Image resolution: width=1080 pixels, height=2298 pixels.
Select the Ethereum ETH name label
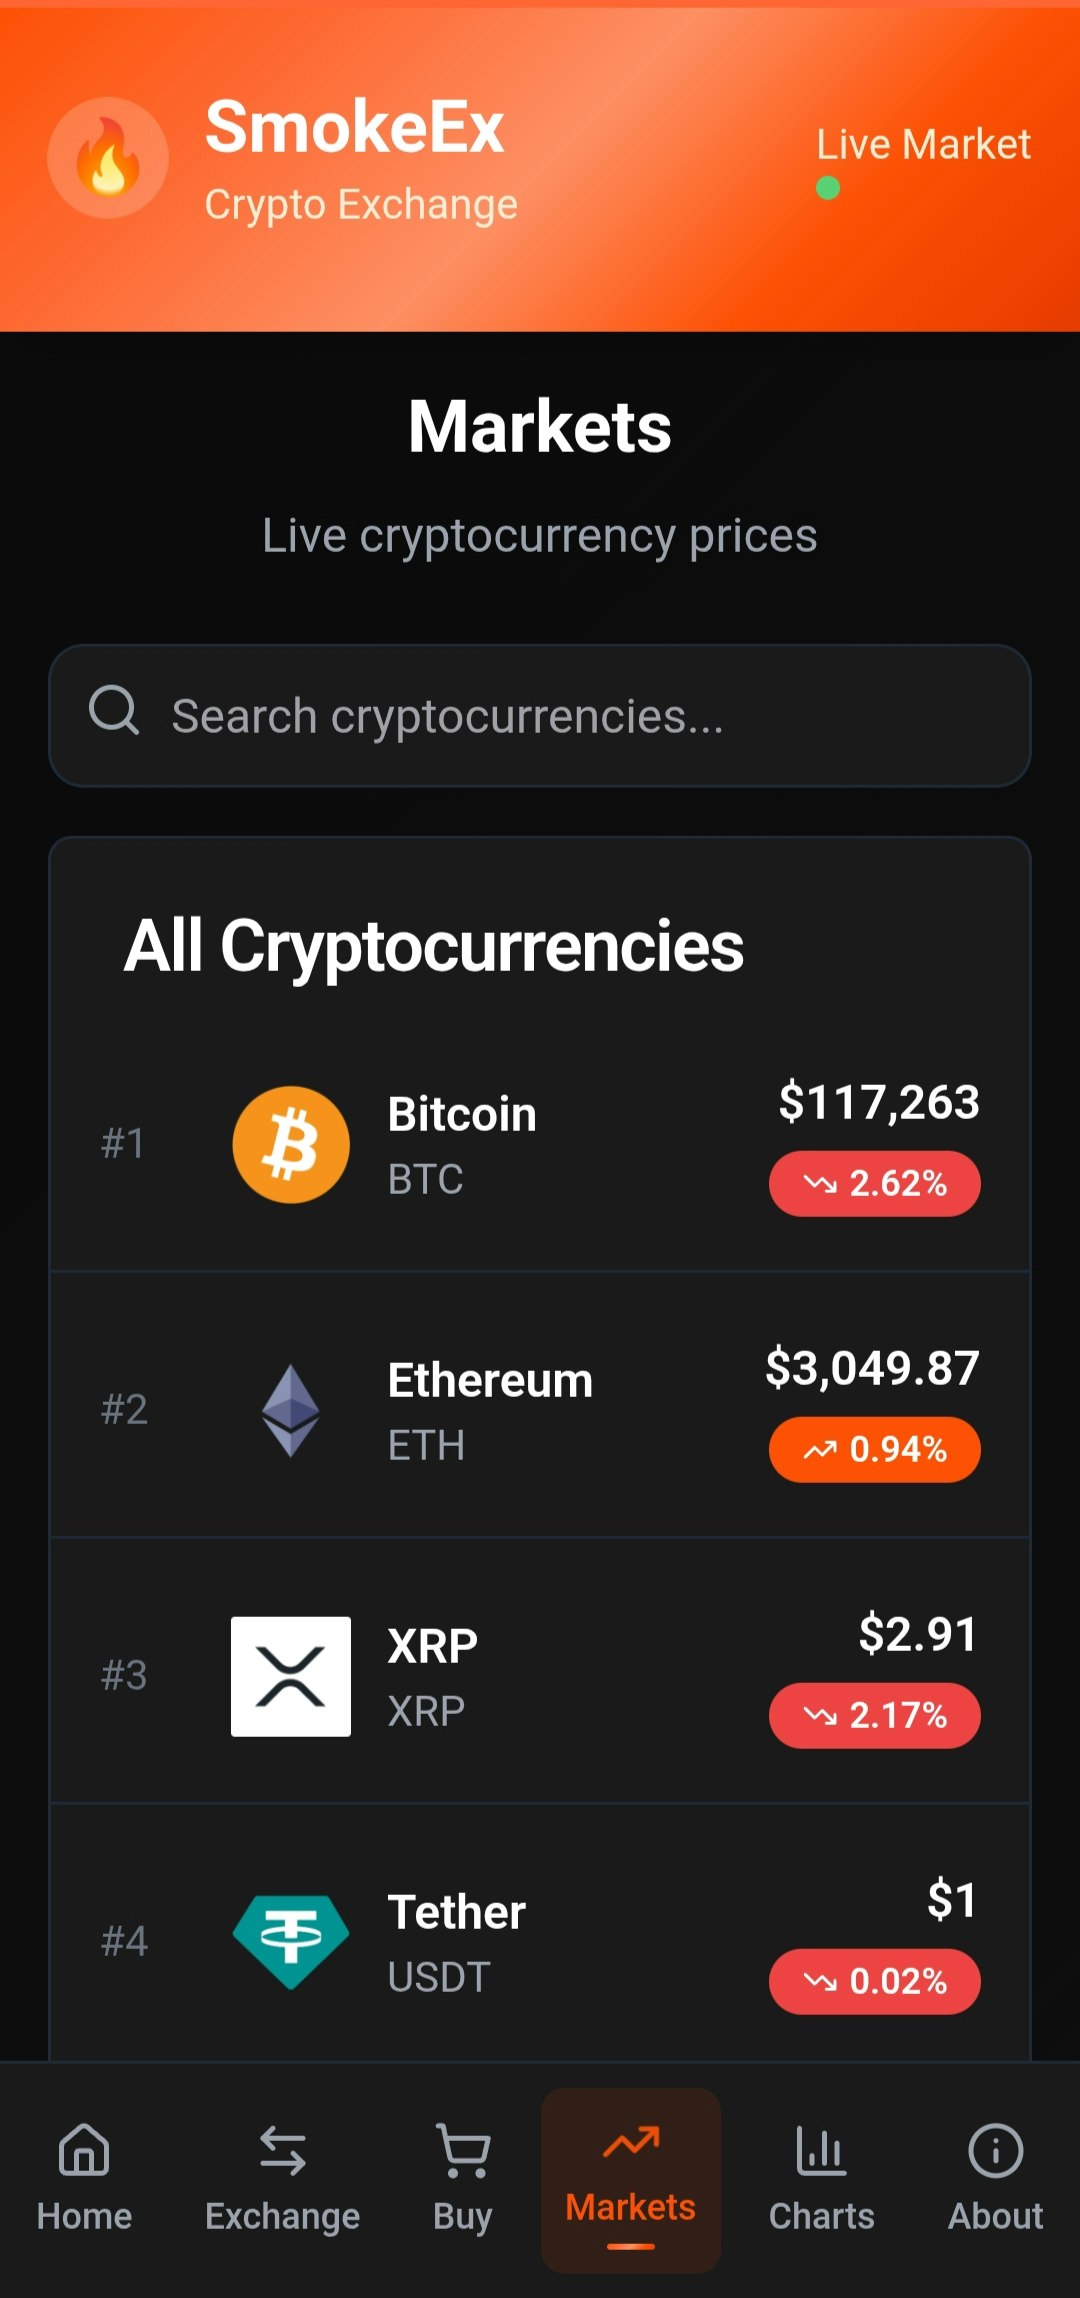490,1412
